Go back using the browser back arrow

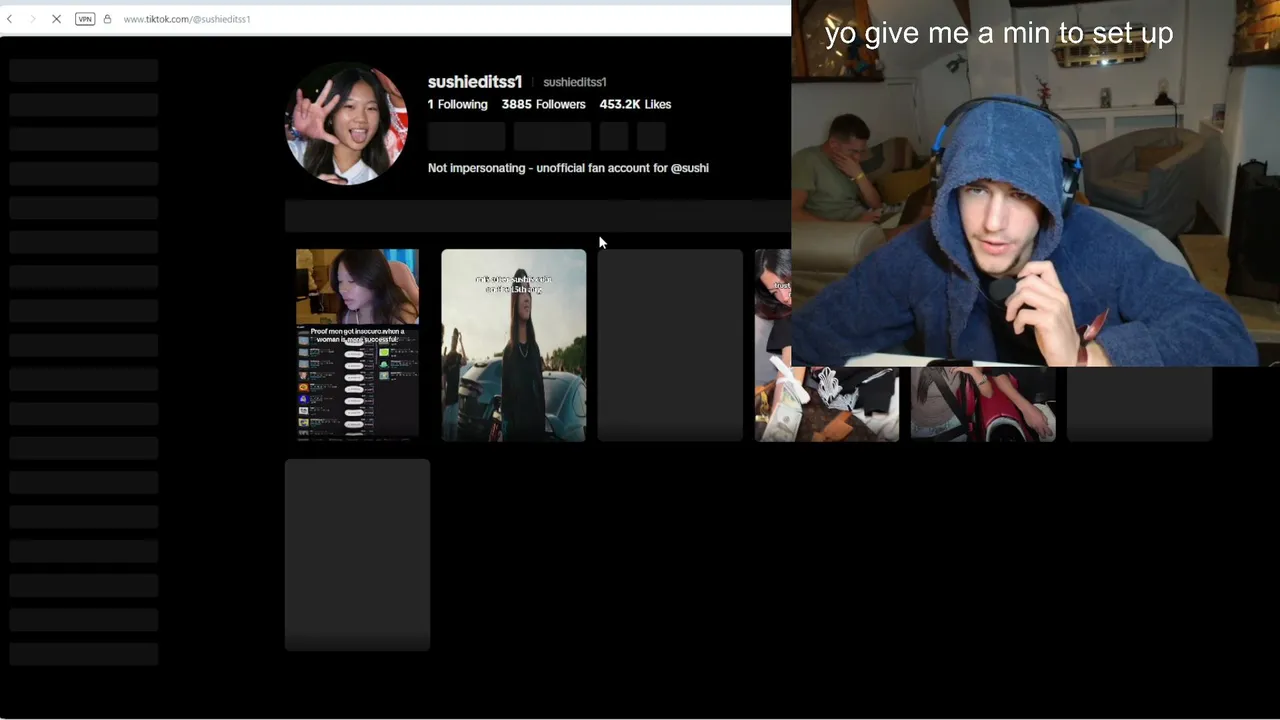point(9,19)
